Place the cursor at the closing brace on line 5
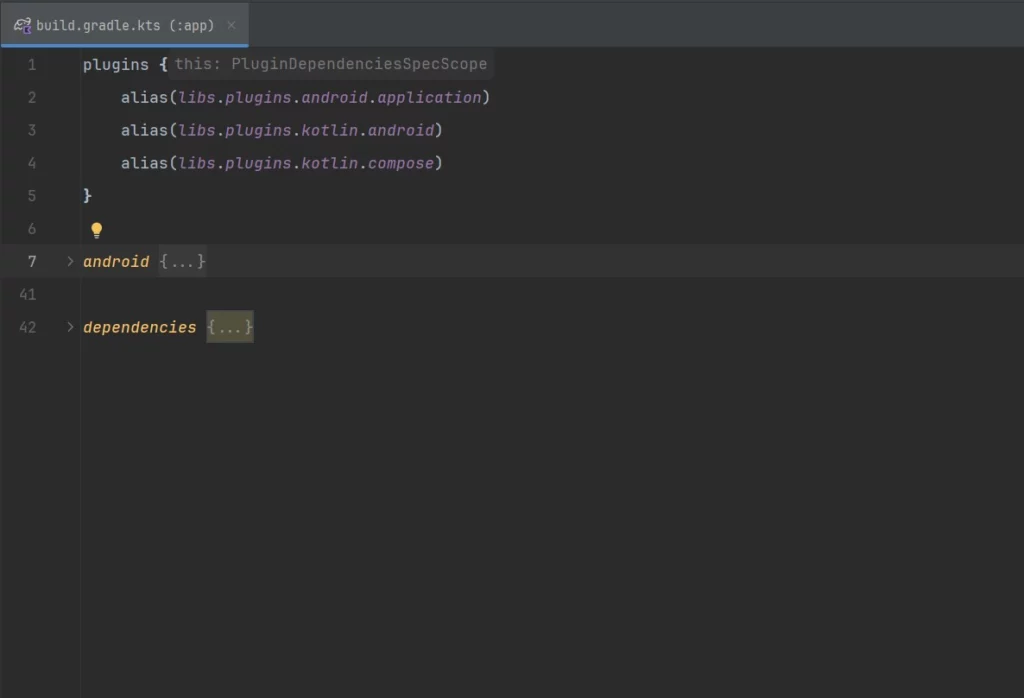1024x698 pixels. coord(88,195)
